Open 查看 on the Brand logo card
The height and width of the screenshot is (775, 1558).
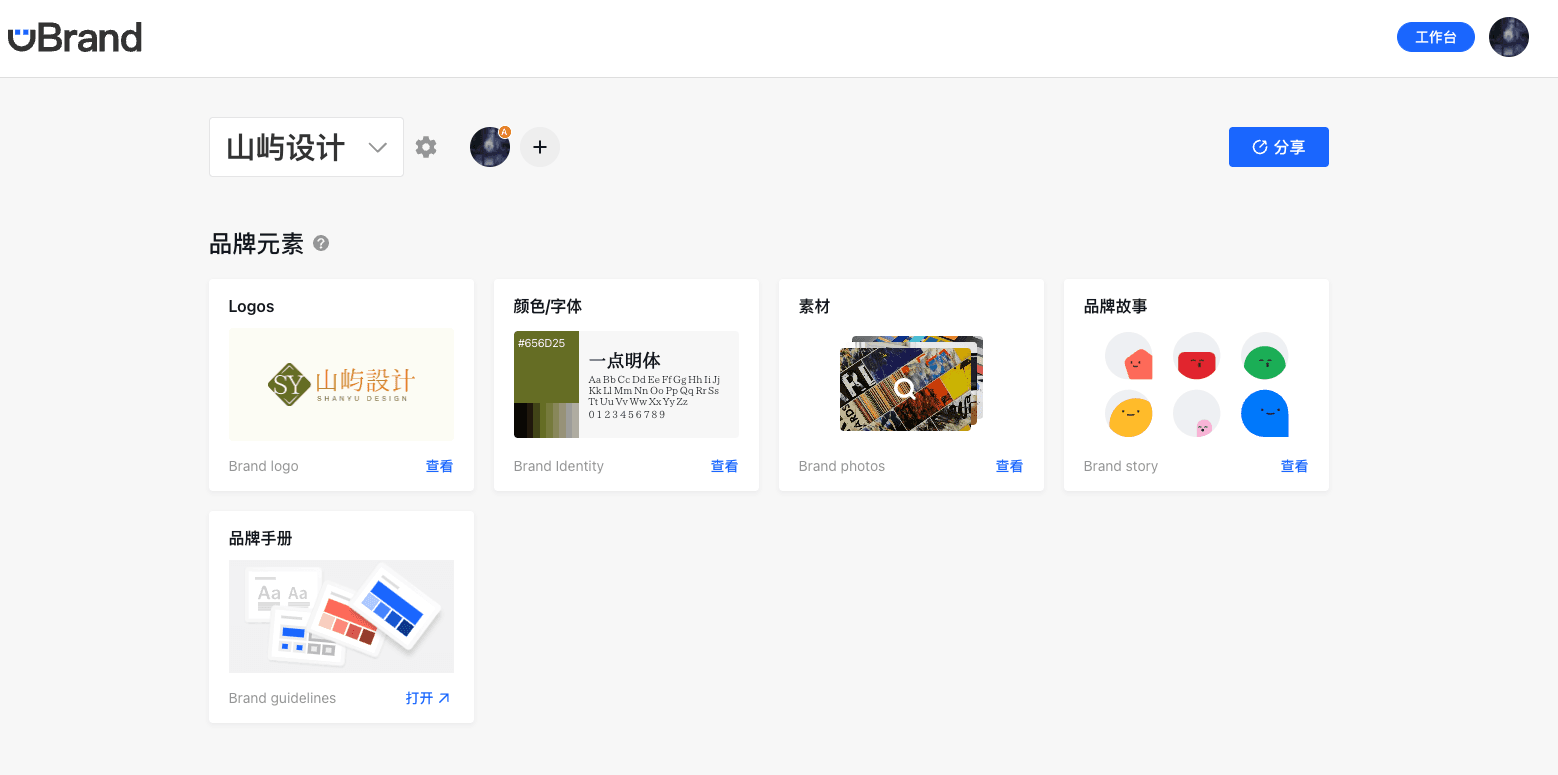tap(439, 465)
